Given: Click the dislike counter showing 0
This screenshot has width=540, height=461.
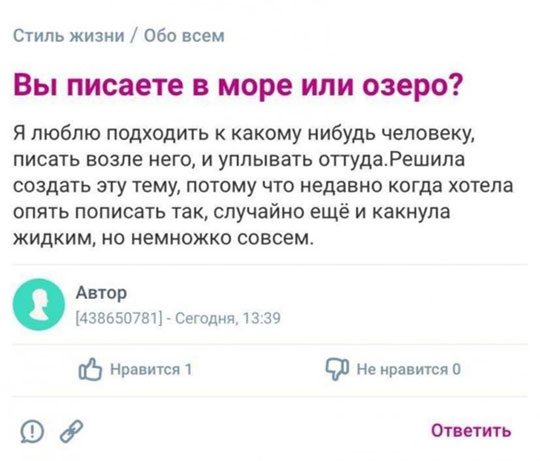Looking at the screenshot, I should pyautogui.click(x=456, y=369).
